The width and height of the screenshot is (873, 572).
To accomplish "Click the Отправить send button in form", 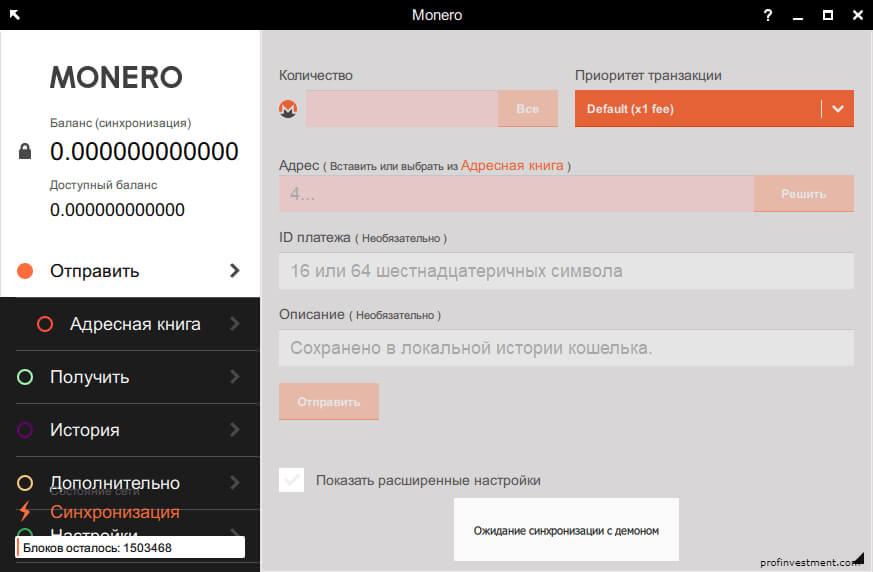I will (x=328, y=402).
